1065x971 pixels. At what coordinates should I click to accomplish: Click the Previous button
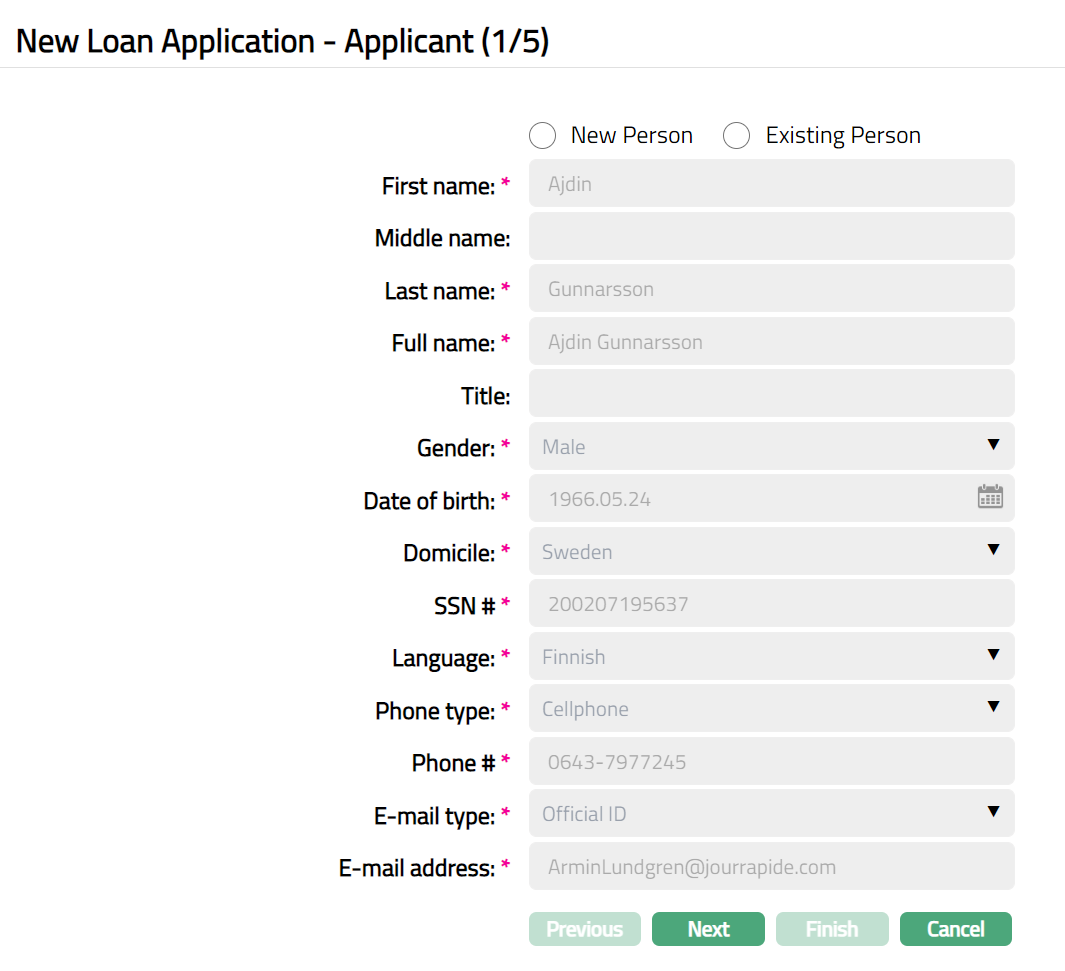584,929
